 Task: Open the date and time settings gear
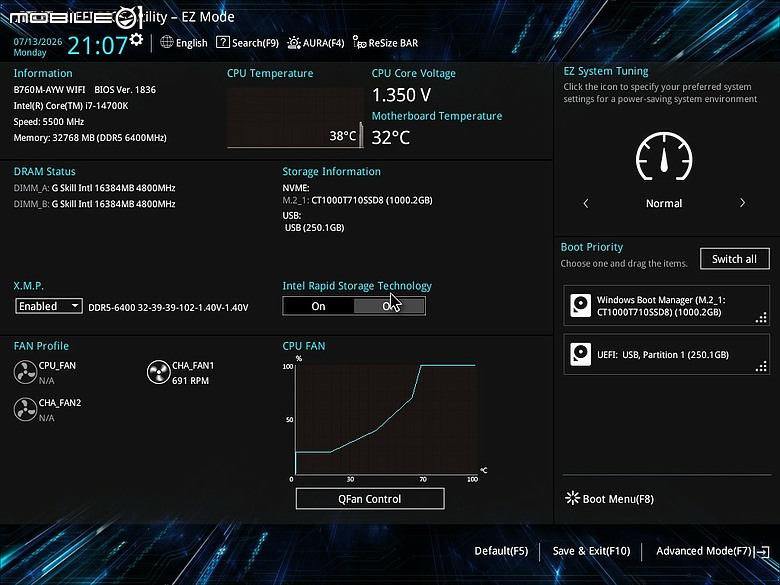click(136, 39)
